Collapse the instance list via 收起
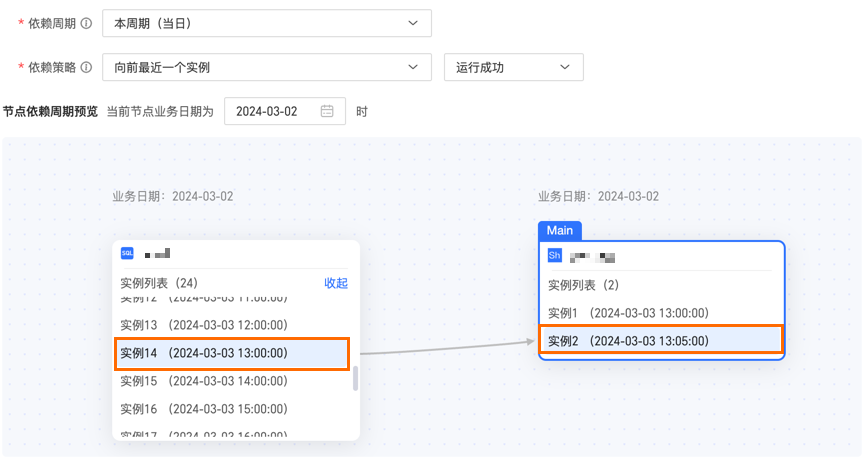 pos(336,283)
